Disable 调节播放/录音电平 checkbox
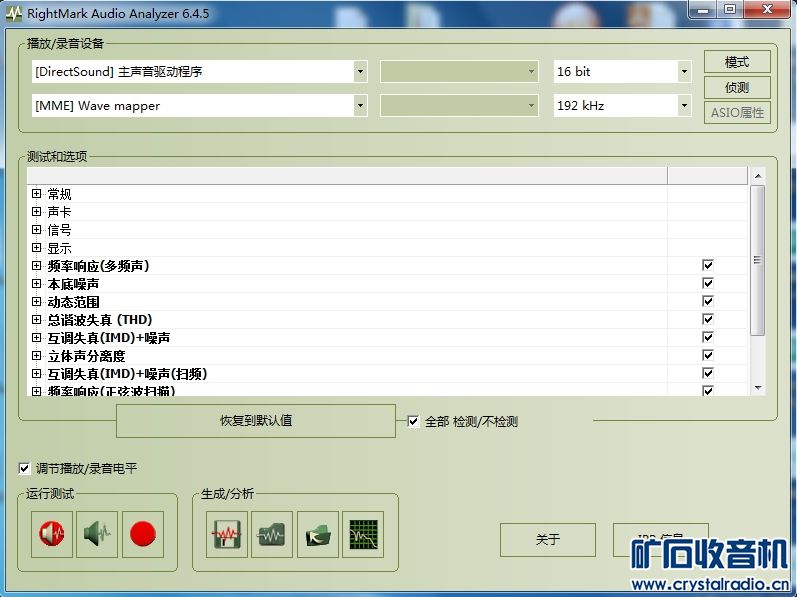The width and height of the screenshot is (797, 597). (24, 468)
